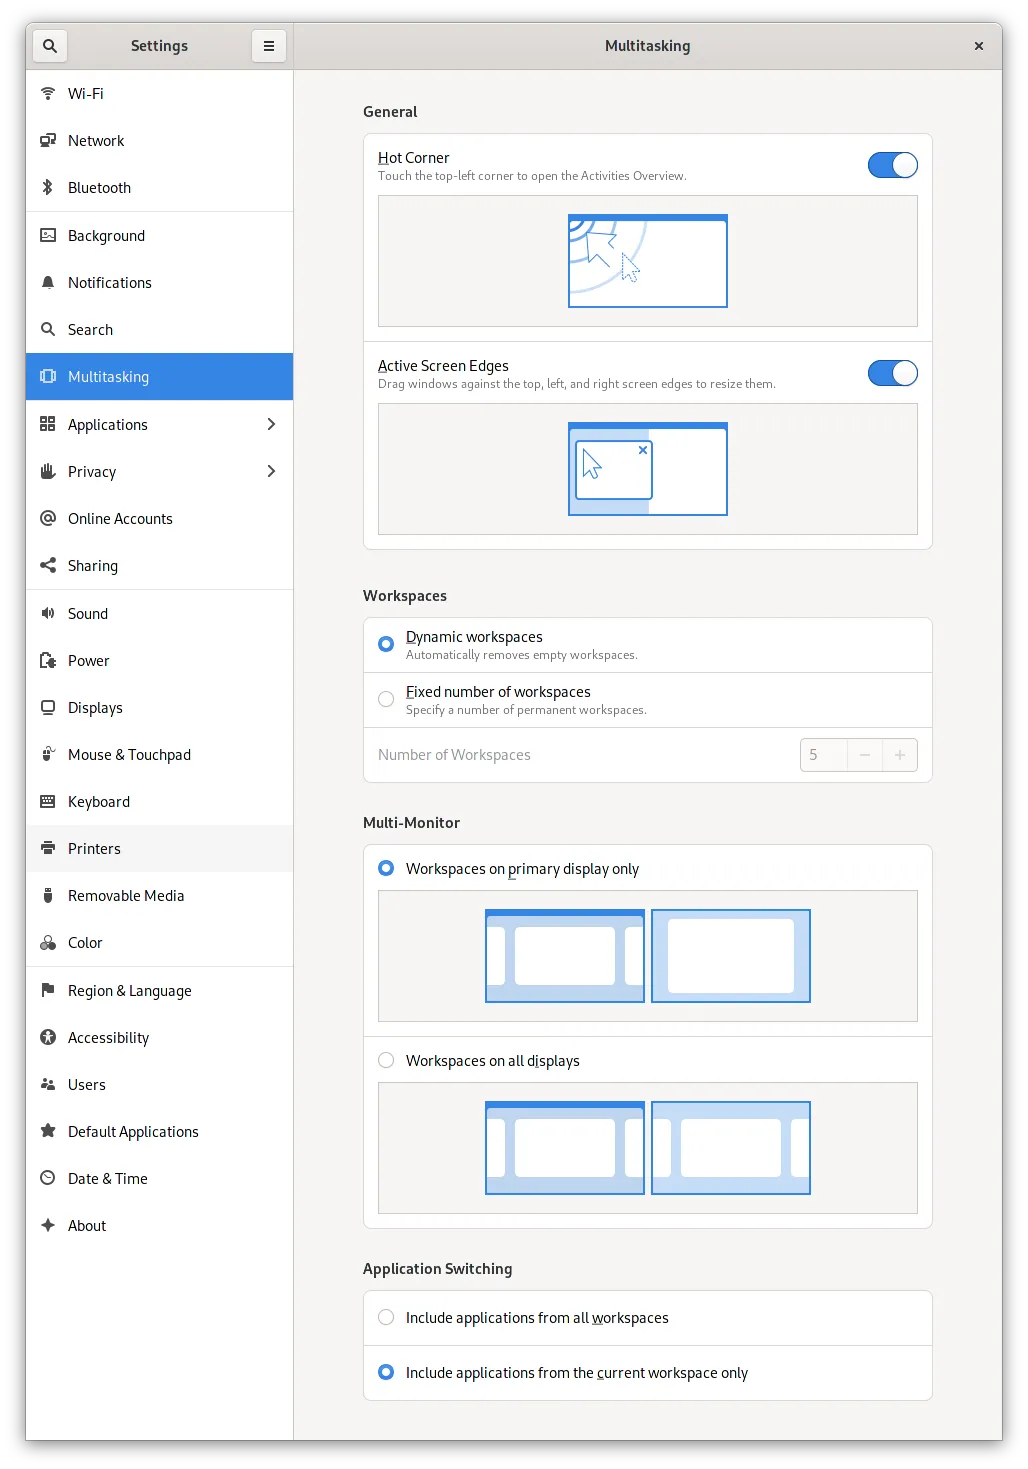Viewport: 1028px width, 1469px height.
Task: Open the Displays settings panel
Action: [x=95, y=708]
